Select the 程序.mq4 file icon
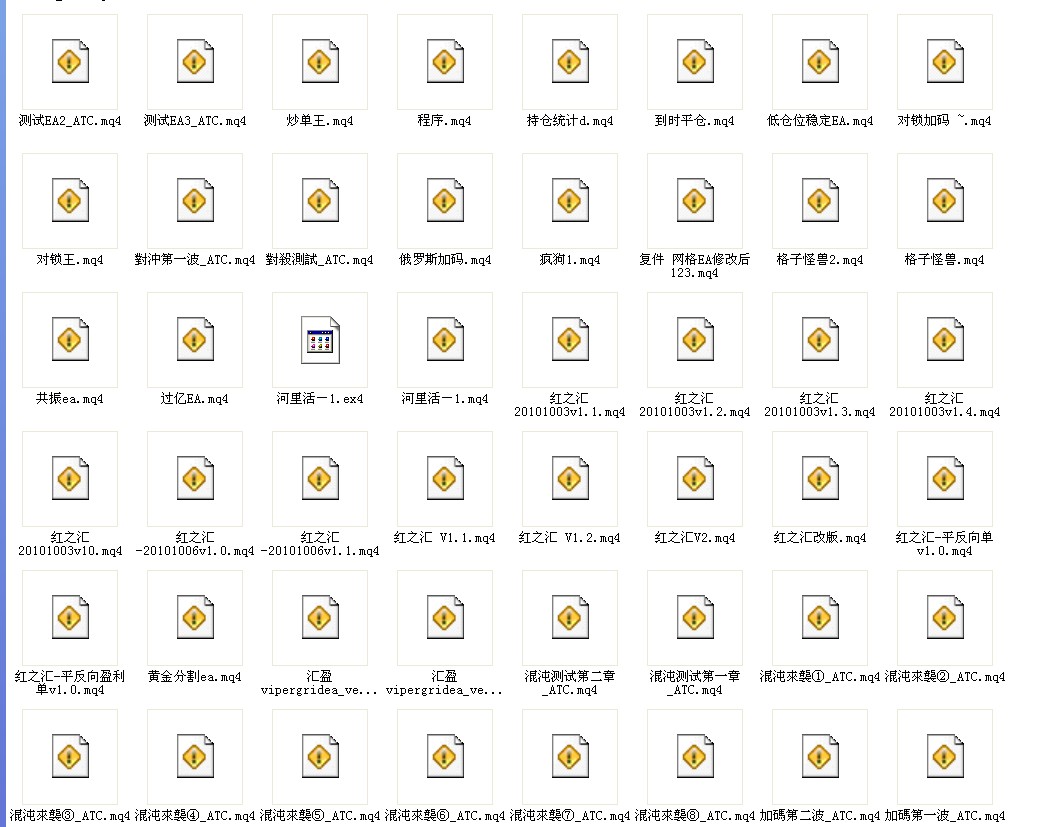Image resolution: width=1064 pixels, height=827 pixels. [x=444, y=62]
